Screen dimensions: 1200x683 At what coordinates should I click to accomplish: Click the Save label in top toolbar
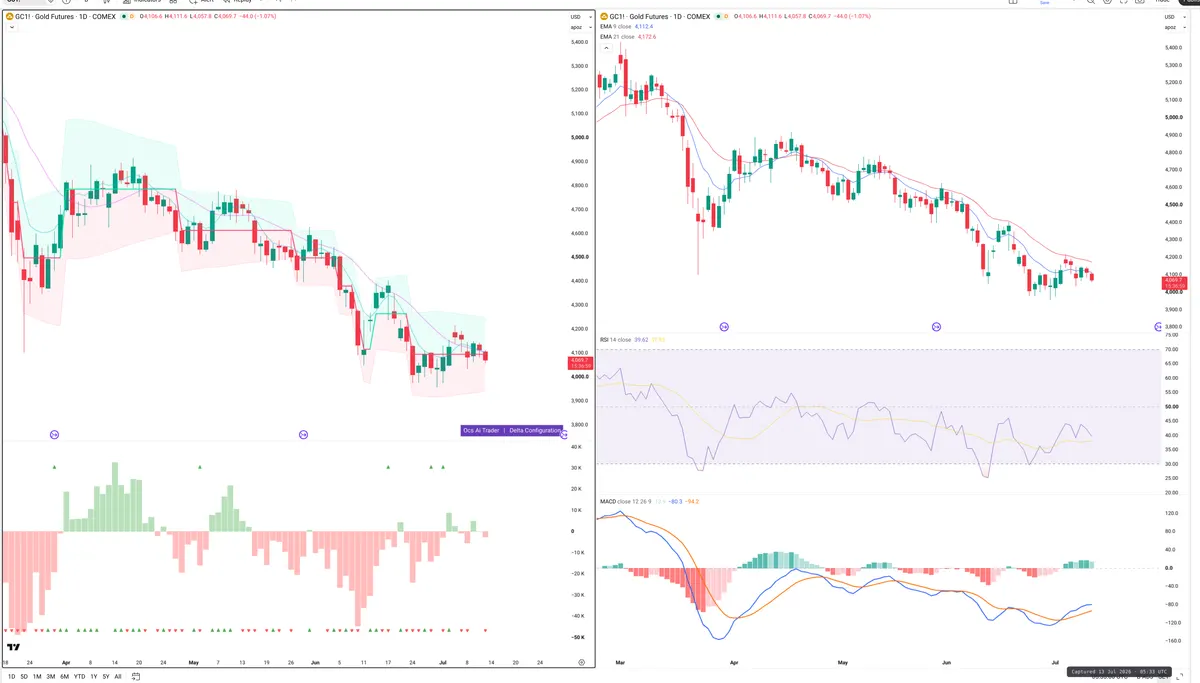click(x=1044, y=3)
